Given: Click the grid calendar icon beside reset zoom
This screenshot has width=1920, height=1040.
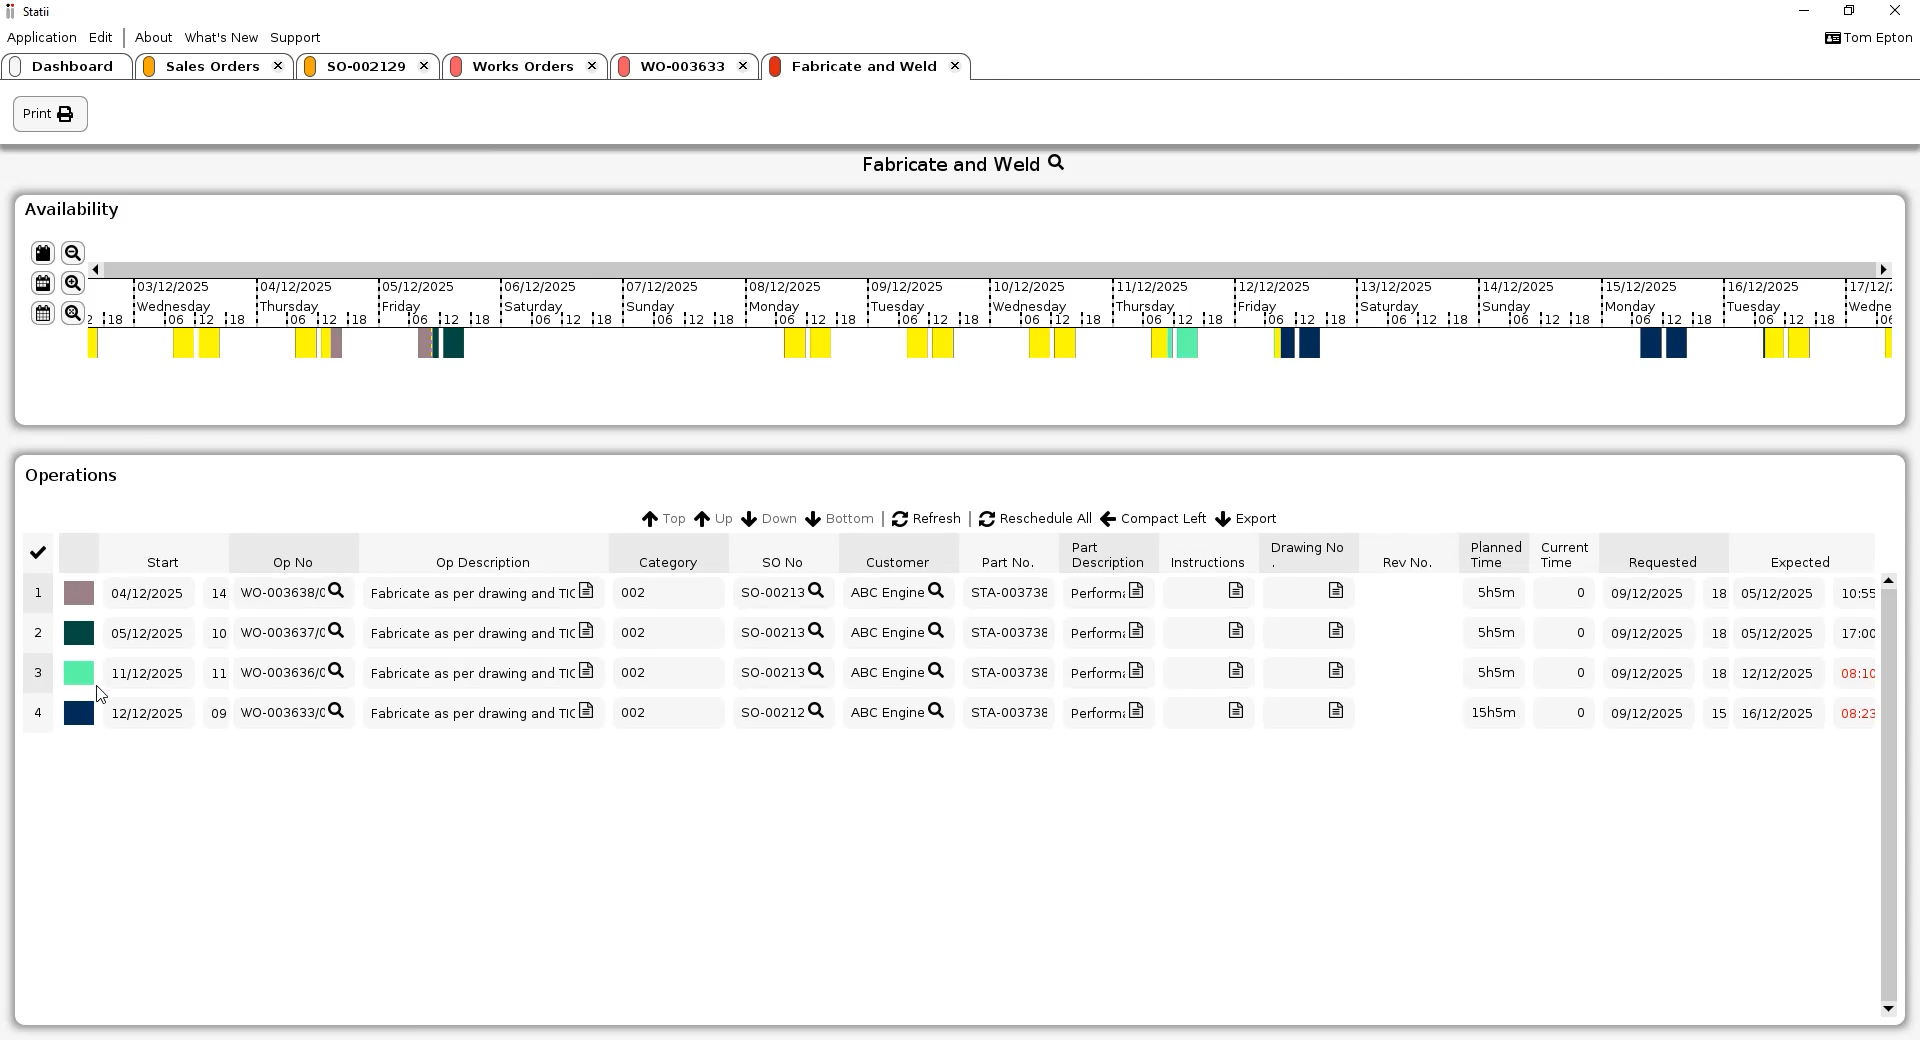Looking at the screenshot, I should [x=42, y=313].
